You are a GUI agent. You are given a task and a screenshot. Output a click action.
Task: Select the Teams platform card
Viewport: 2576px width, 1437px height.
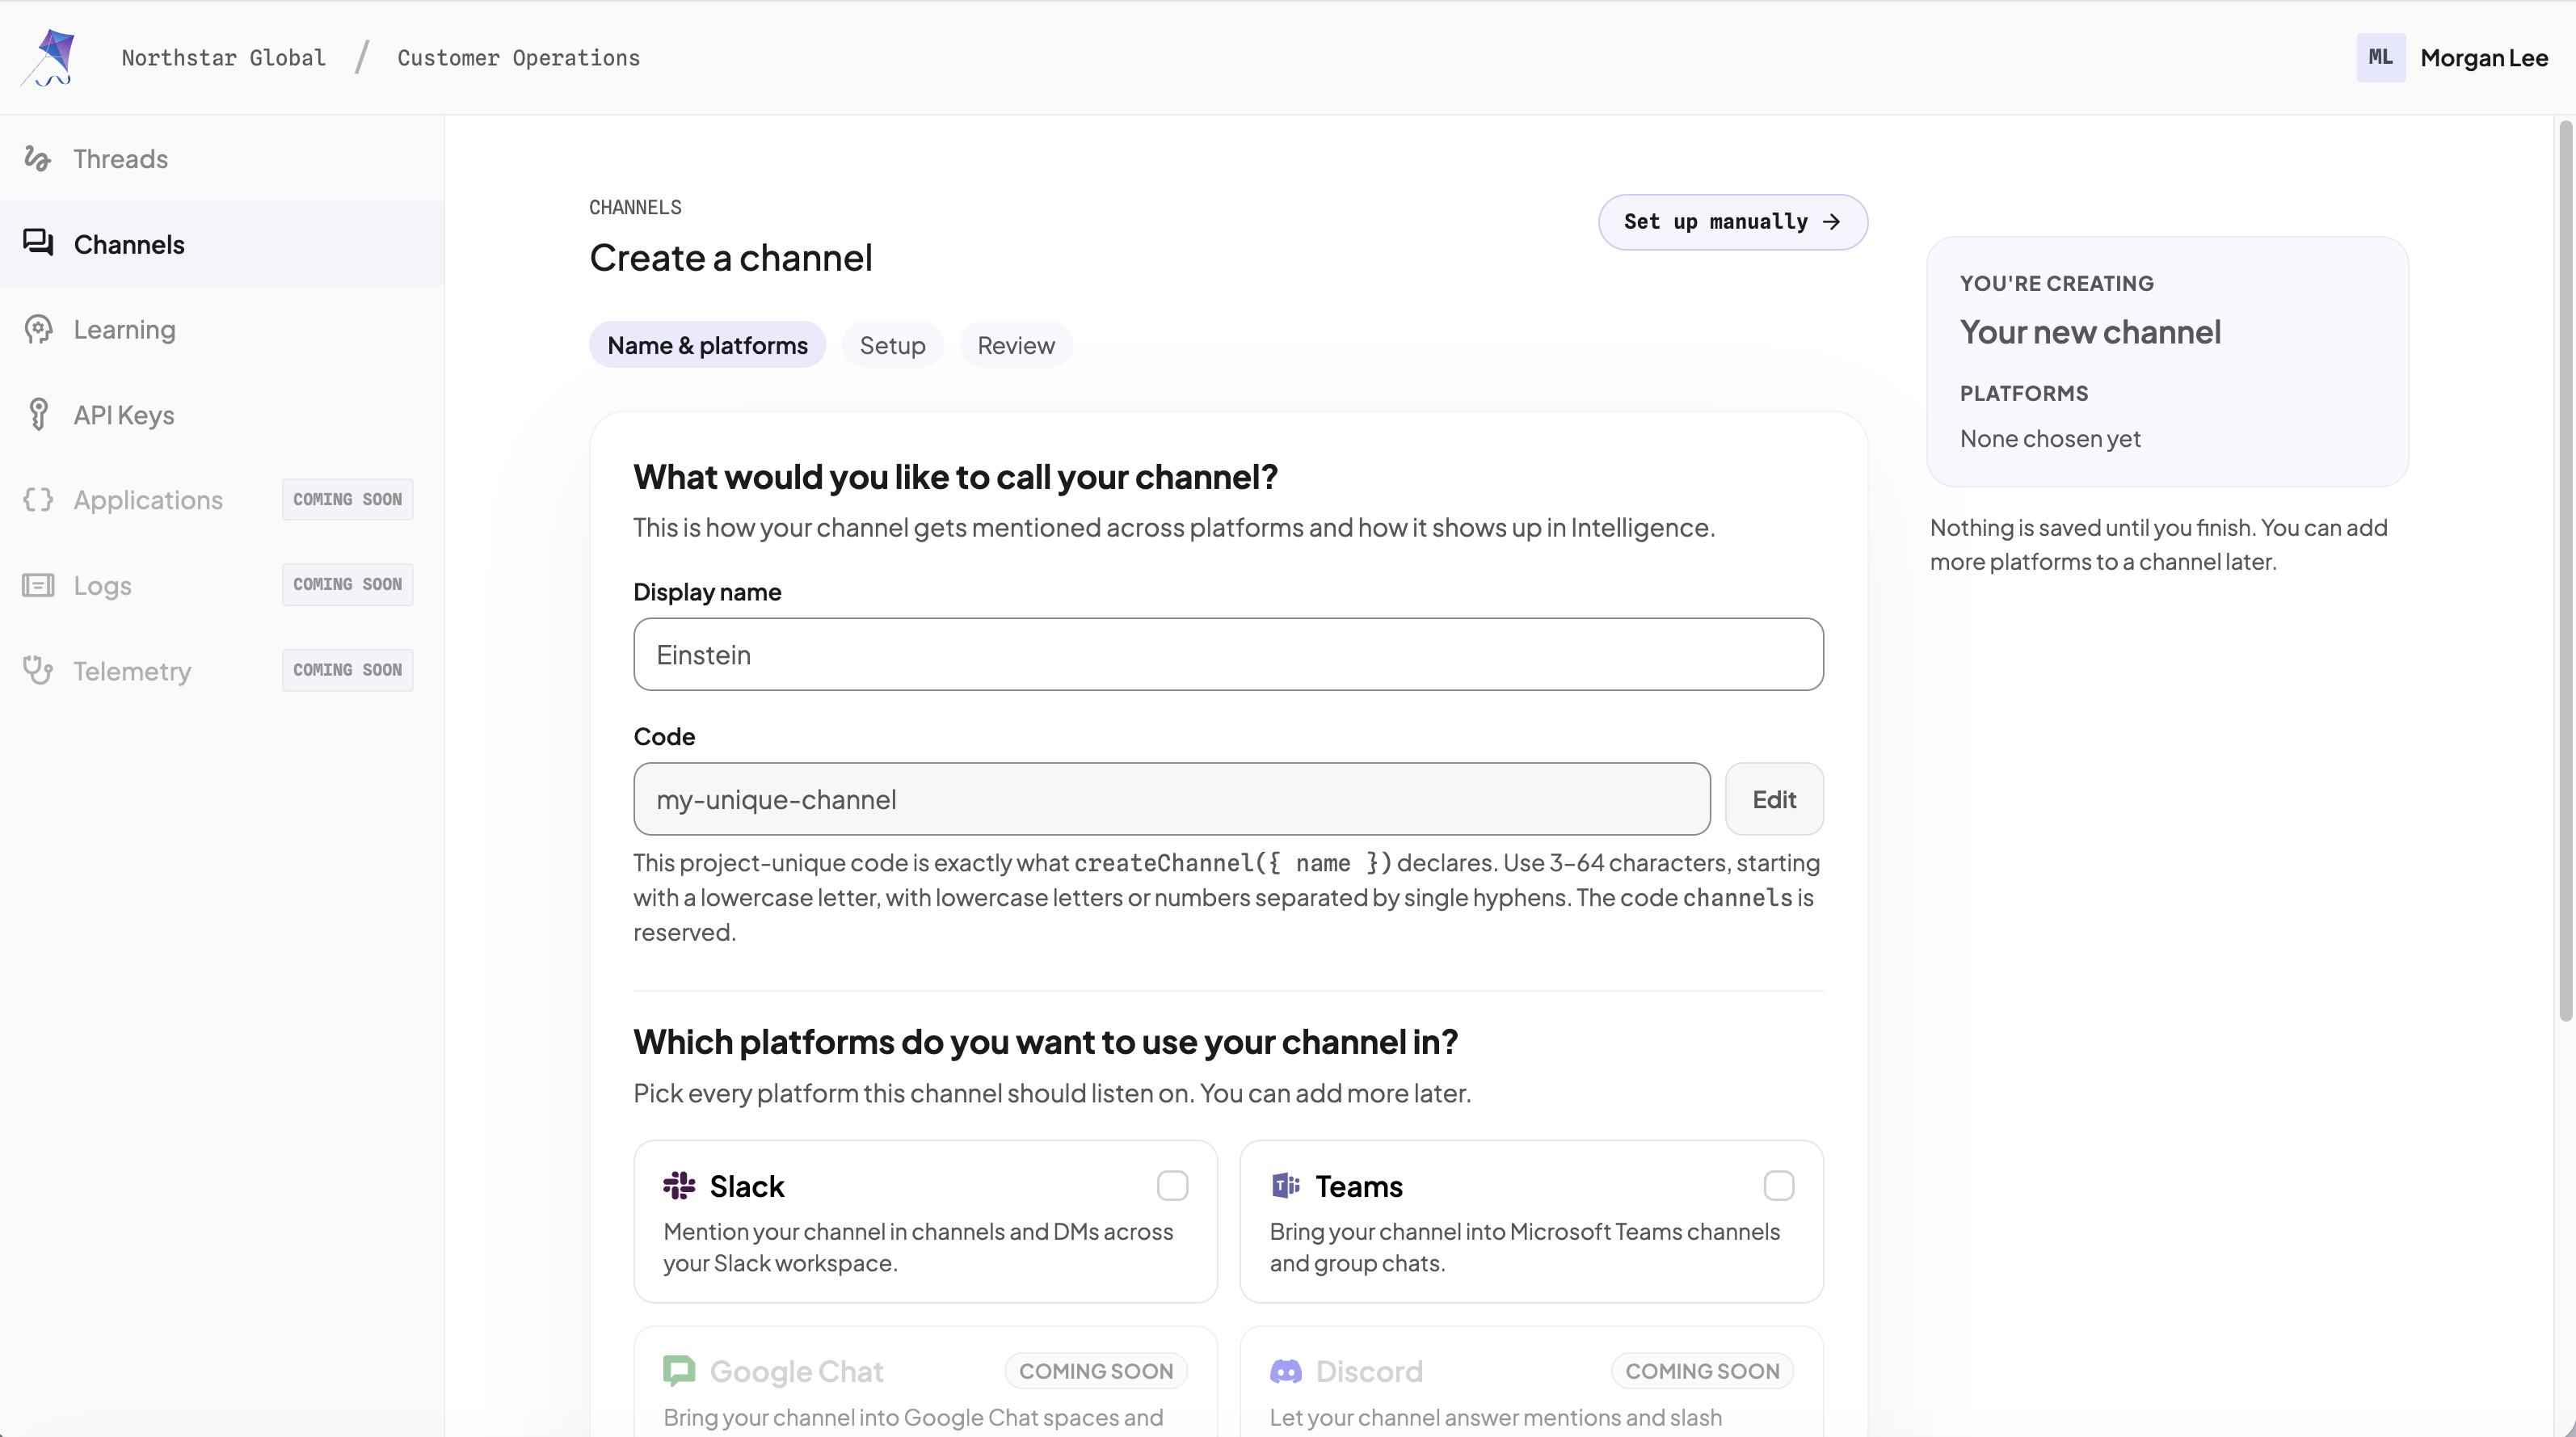(x=1531, y=1221)
